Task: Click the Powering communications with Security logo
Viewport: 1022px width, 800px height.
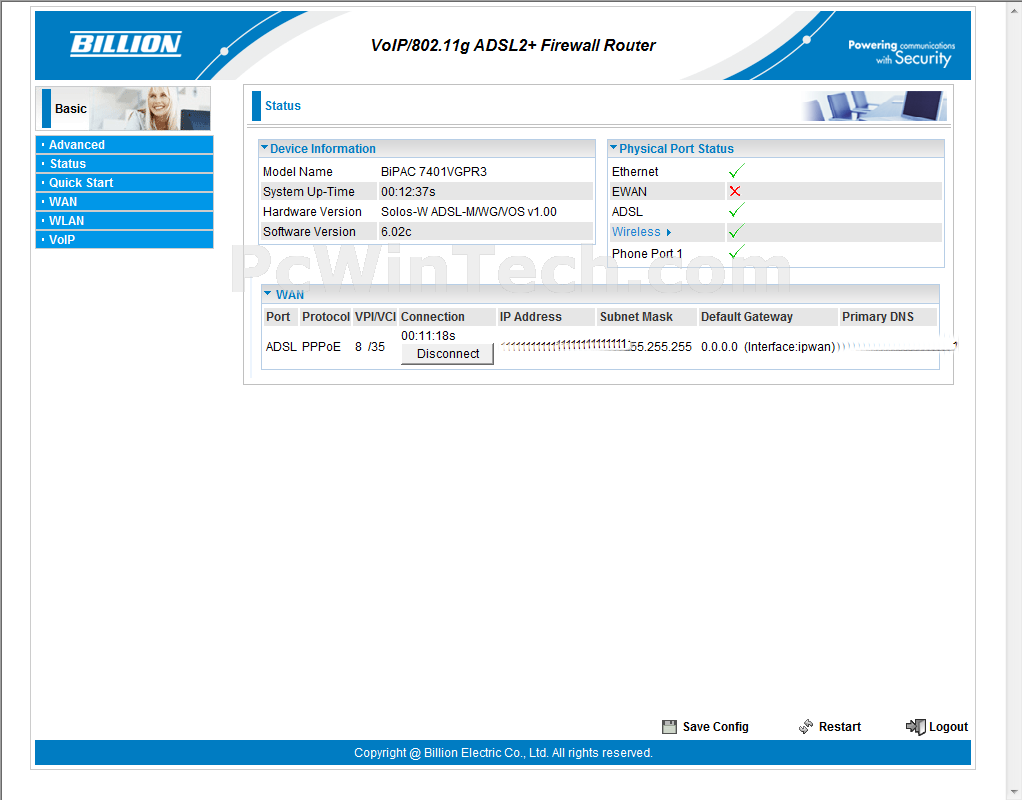Action: coord(901,53)
